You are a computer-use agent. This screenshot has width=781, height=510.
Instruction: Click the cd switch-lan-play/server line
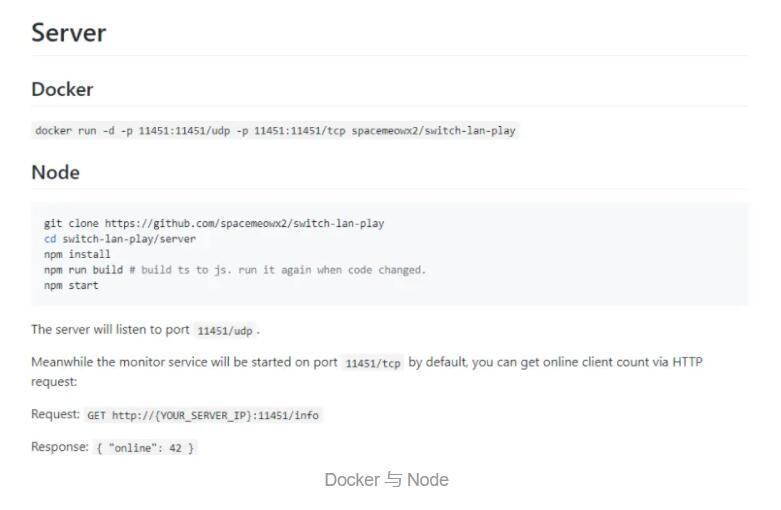[x=120, y=239]
